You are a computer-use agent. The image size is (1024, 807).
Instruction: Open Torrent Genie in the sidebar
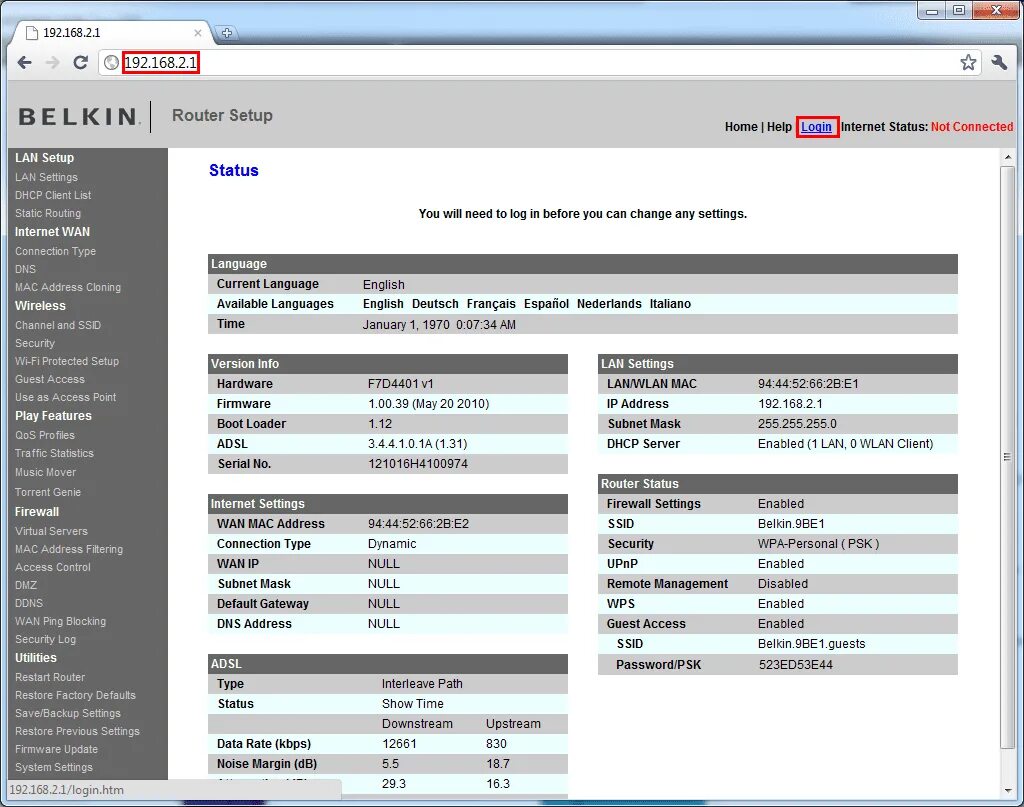point(48,492)
